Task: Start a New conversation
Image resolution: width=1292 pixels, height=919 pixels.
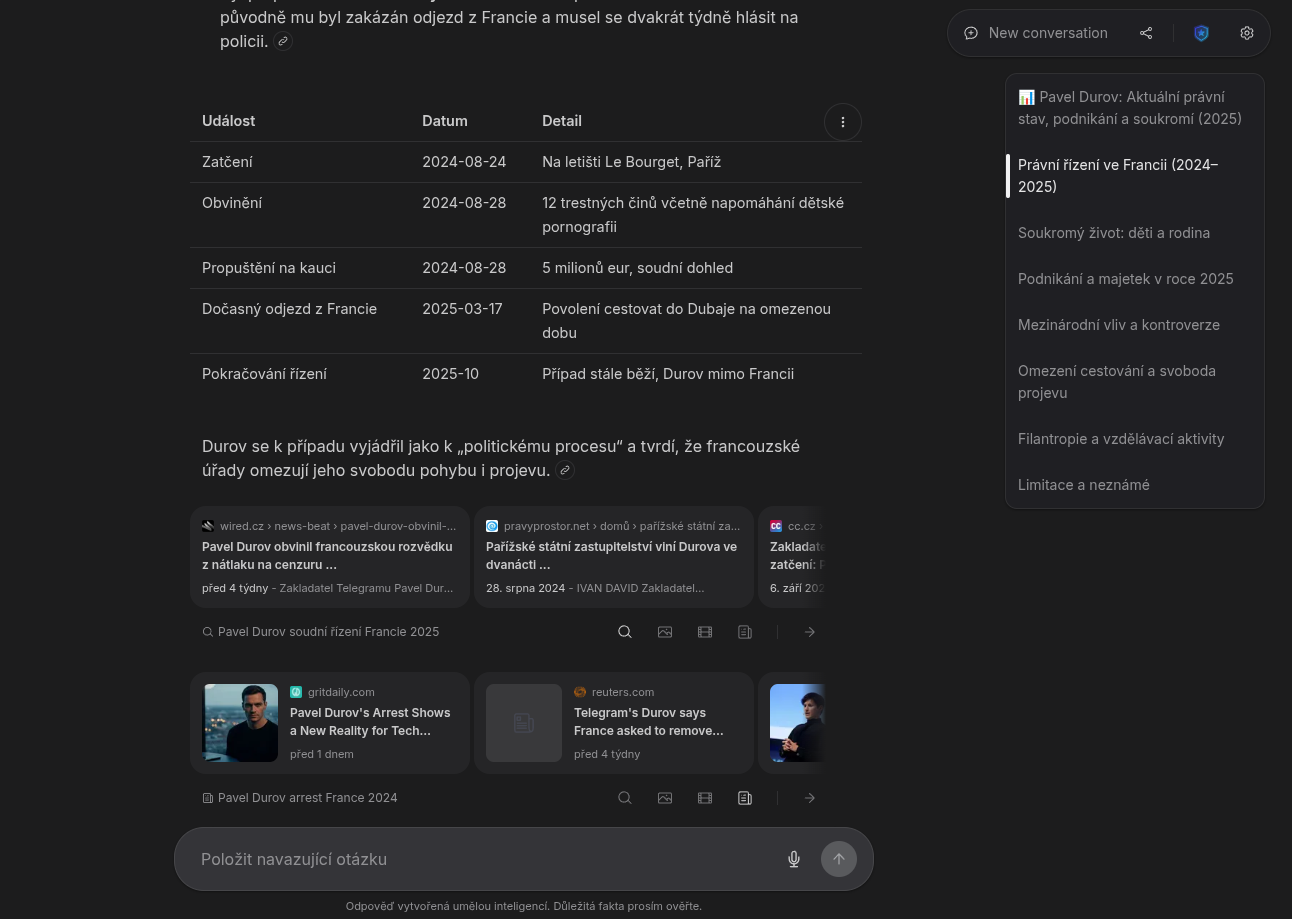Action: click(1036, 33)
